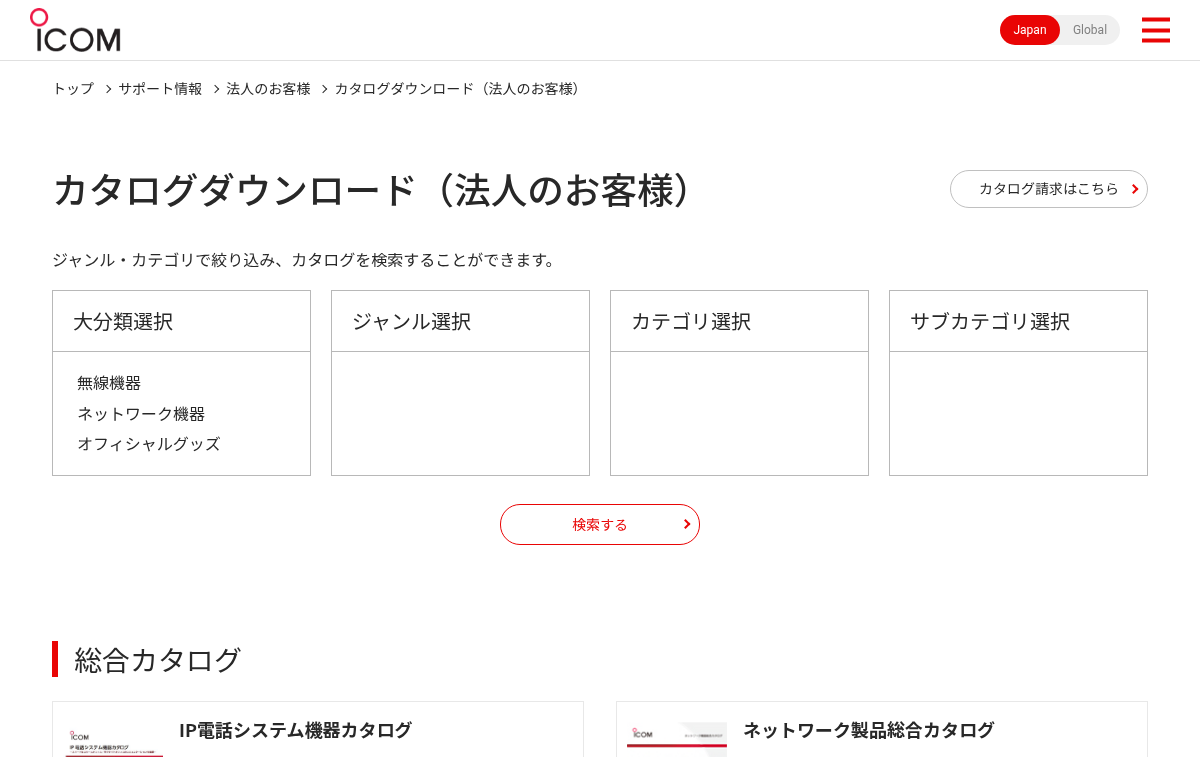
Task: Open サポート情報 breadcrumb link
Action: tap(160, 89)
